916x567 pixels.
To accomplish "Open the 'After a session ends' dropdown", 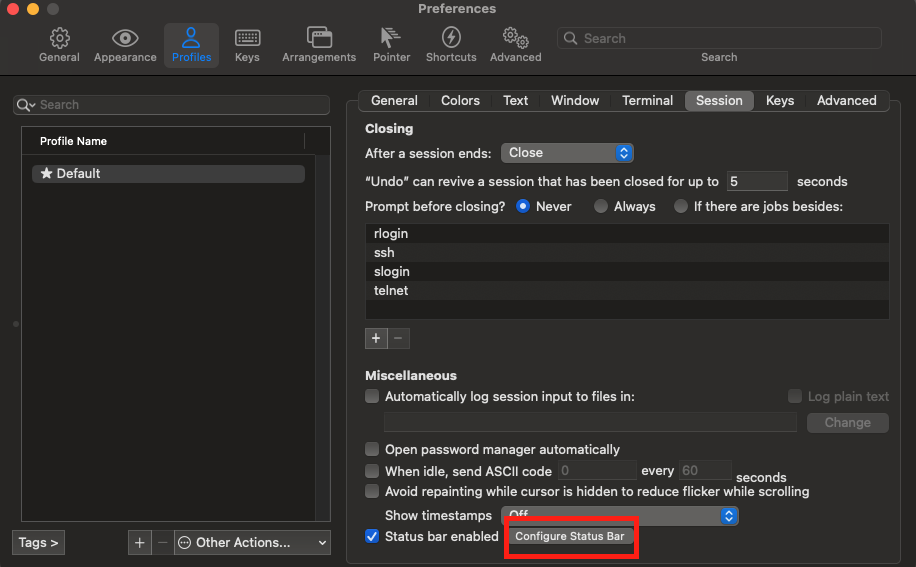I will [x=567, y=153].
